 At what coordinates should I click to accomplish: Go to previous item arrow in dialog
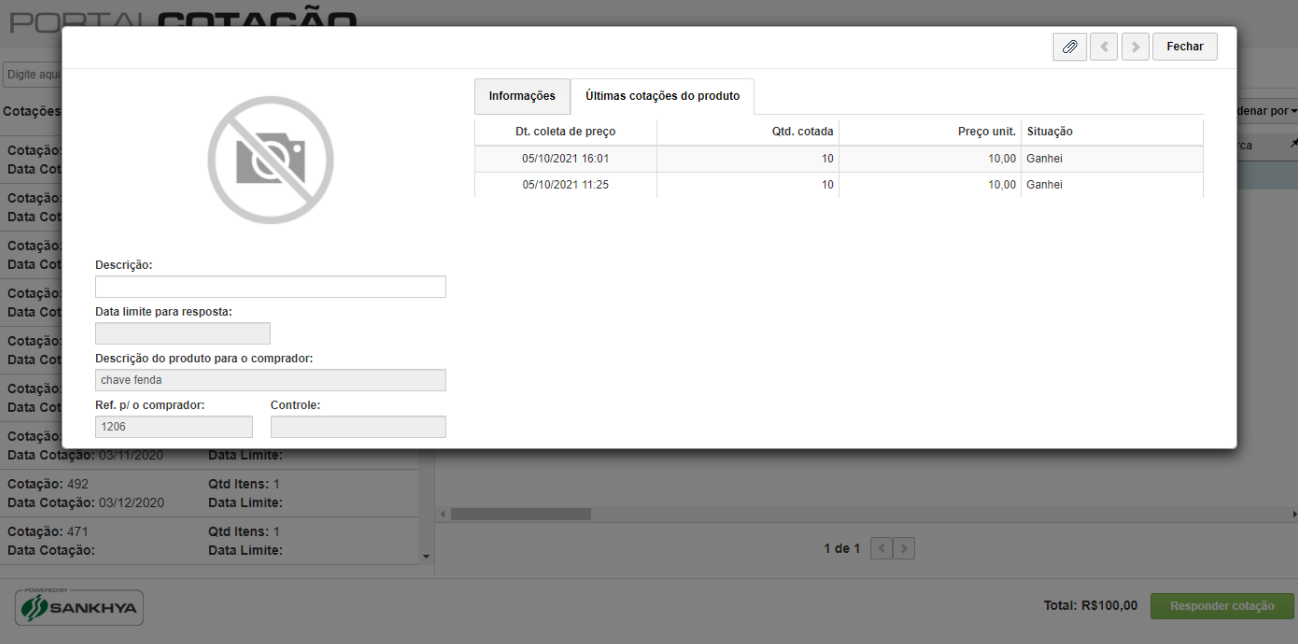(x=1103, y=47)
